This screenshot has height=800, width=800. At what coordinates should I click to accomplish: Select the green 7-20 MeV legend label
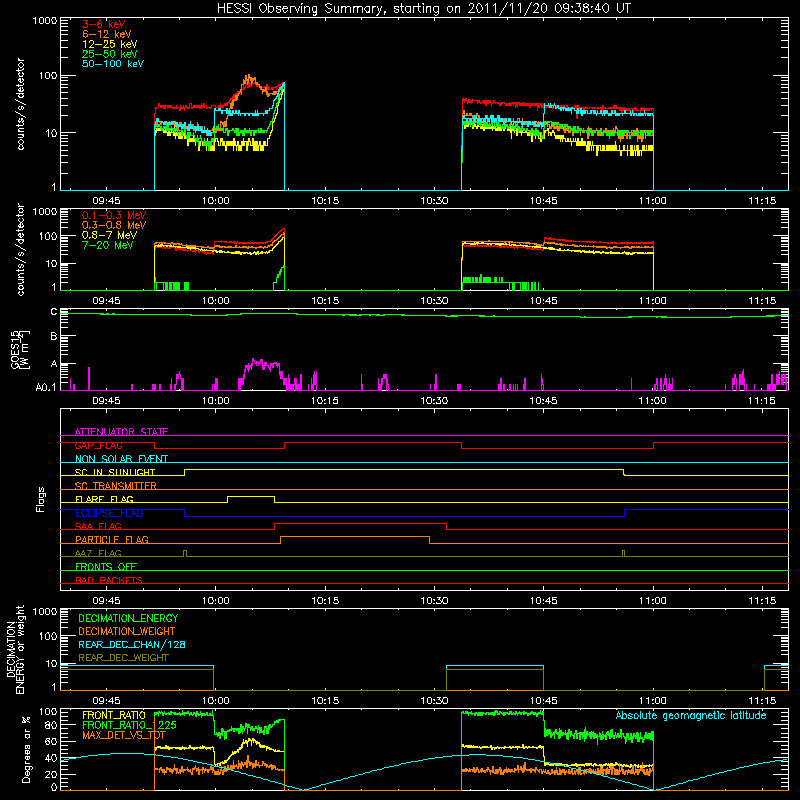pyautogui.click(x=108, y=245)
